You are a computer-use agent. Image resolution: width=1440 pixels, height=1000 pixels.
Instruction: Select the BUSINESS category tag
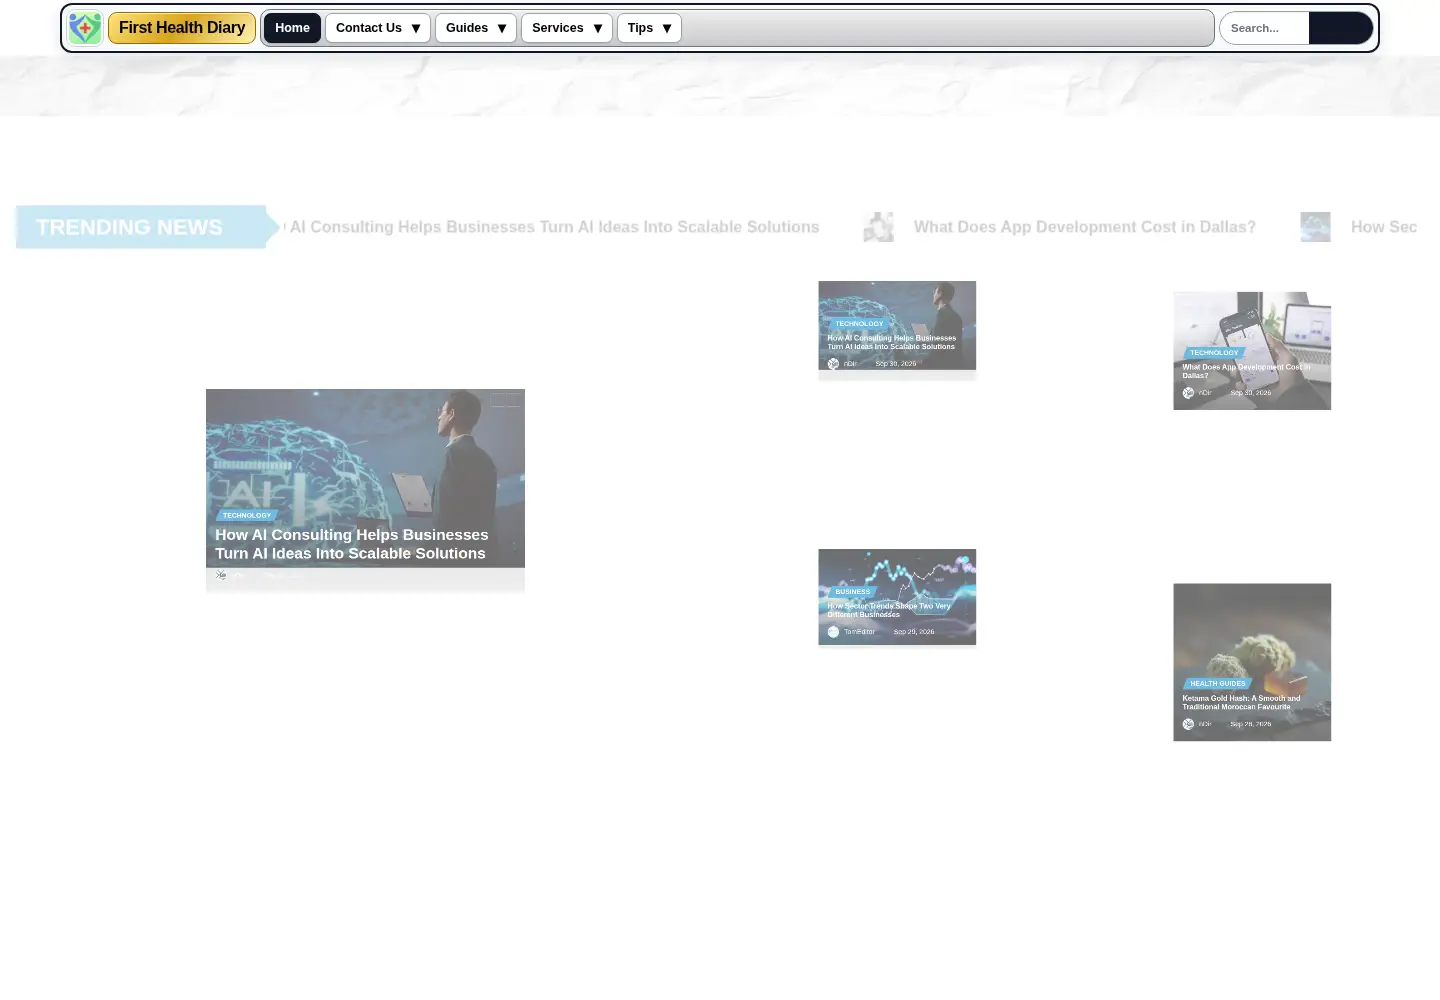tap(852, 591)
